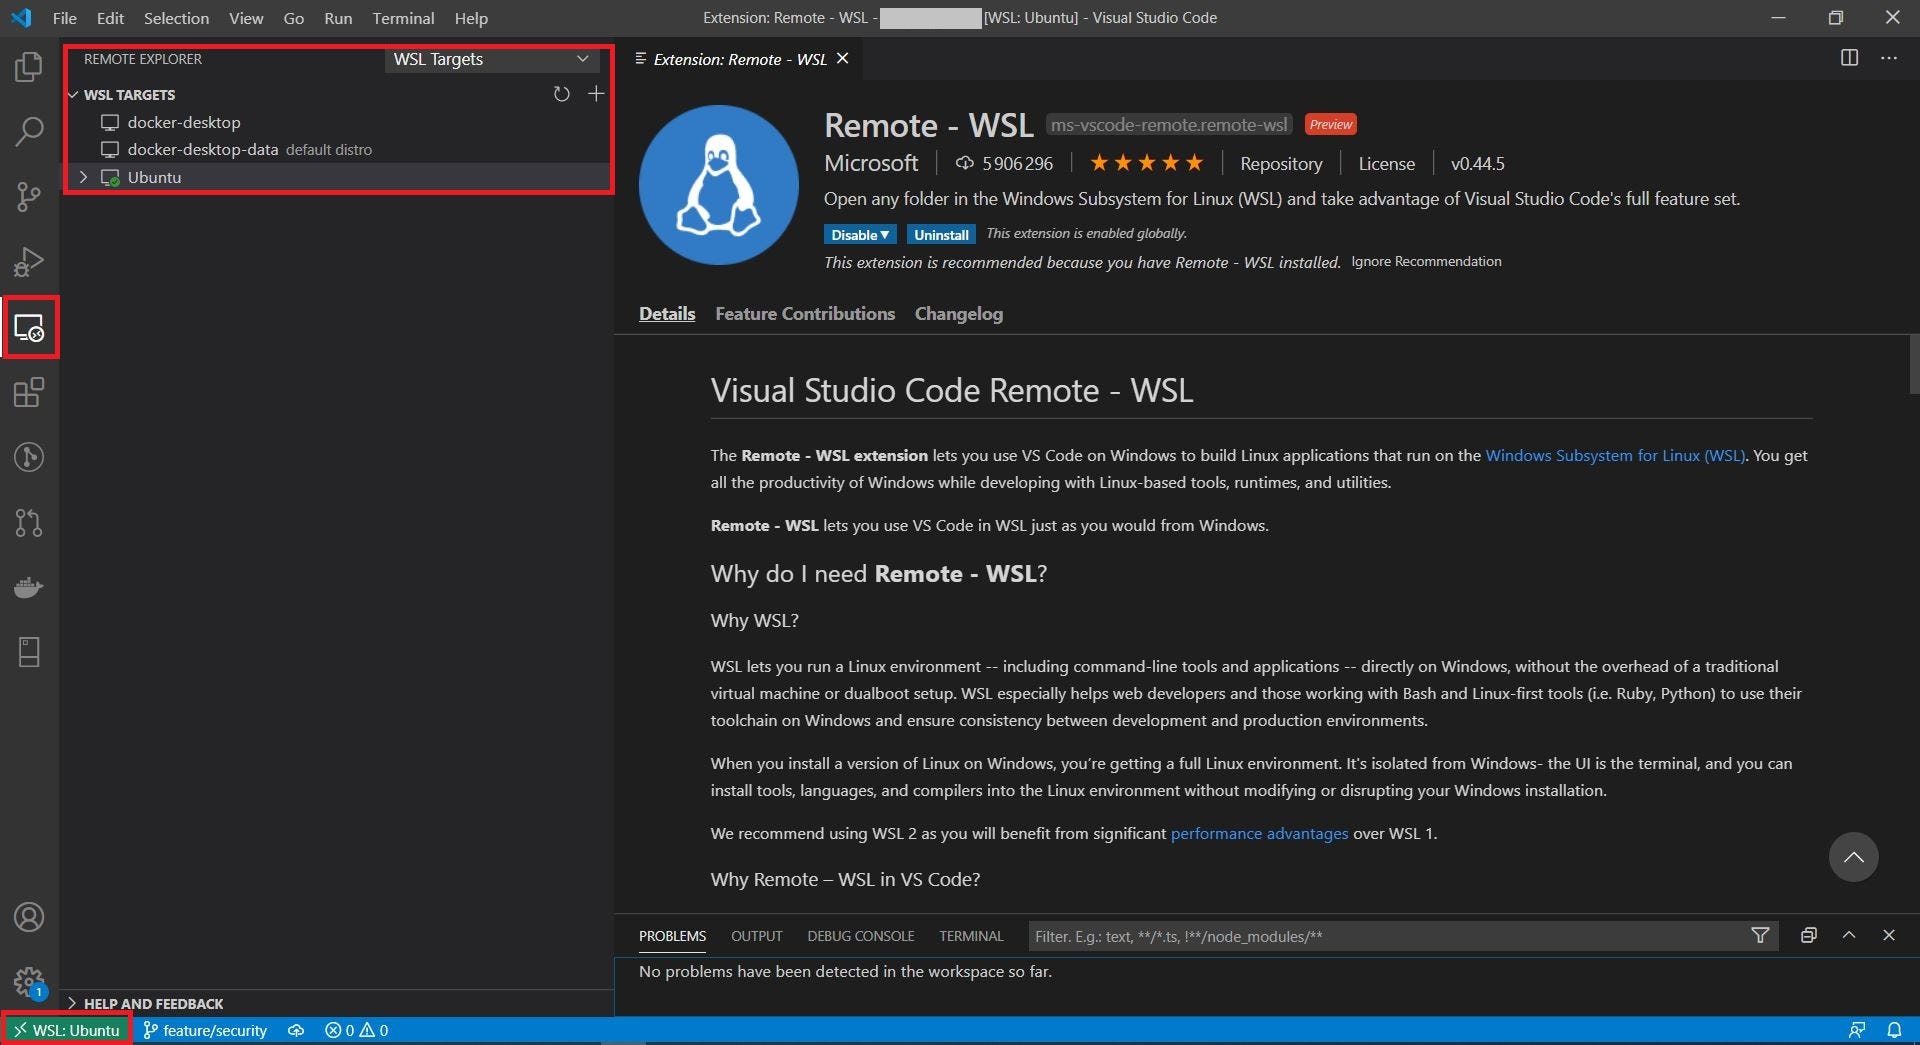
Task: Click the Repository link
Action: click(x=1281, y=163)
